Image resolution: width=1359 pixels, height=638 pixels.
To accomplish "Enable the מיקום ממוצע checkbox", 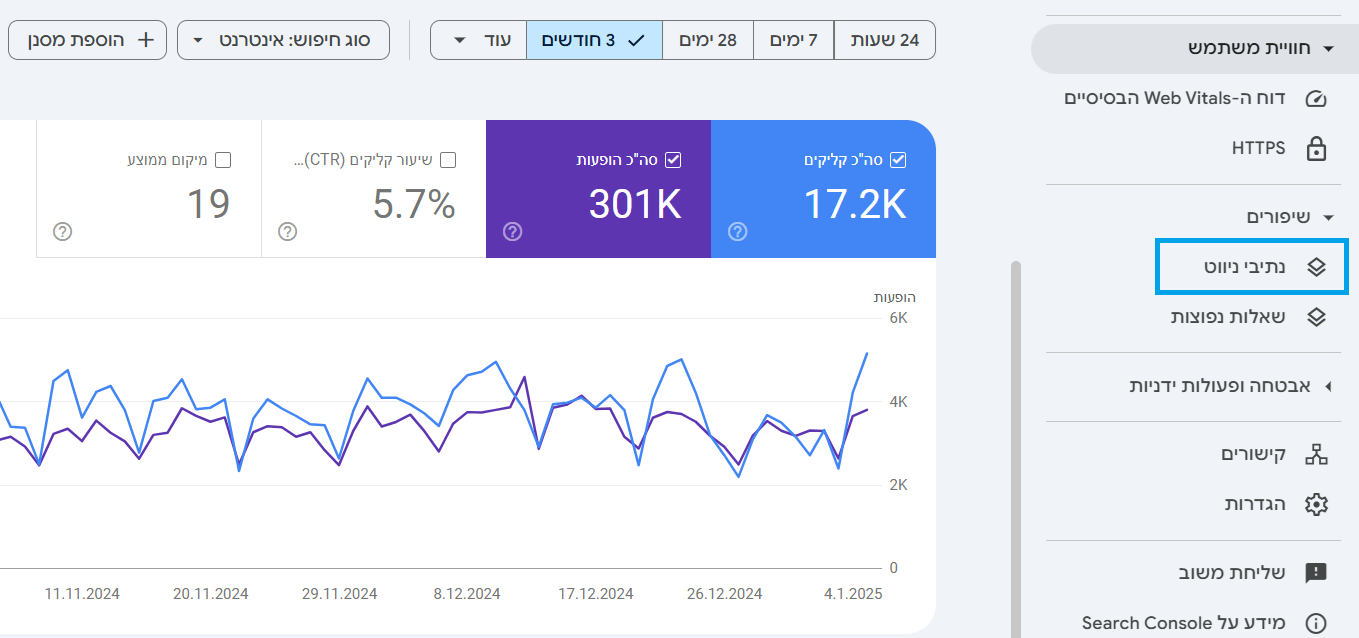I will click(223, 160).
